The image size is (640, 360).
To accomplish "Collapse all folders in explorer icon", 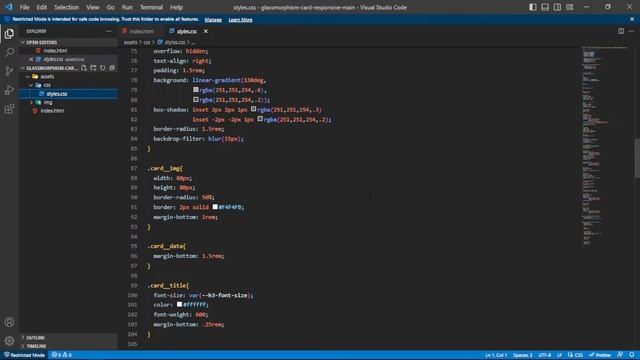I will tap(112, 68).
